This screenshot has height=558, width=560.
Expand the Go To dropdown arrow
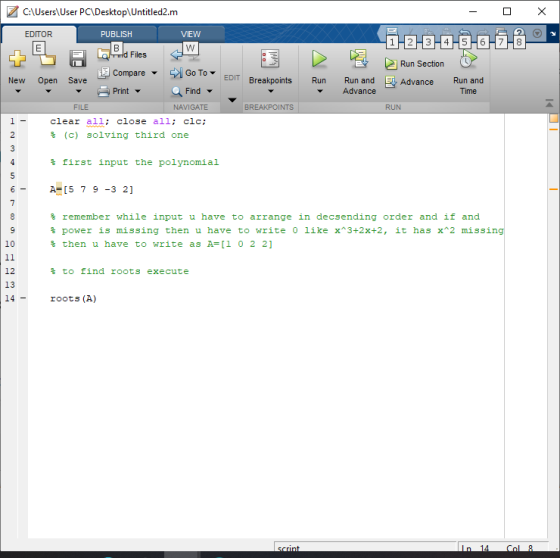[x=213, y=73]
